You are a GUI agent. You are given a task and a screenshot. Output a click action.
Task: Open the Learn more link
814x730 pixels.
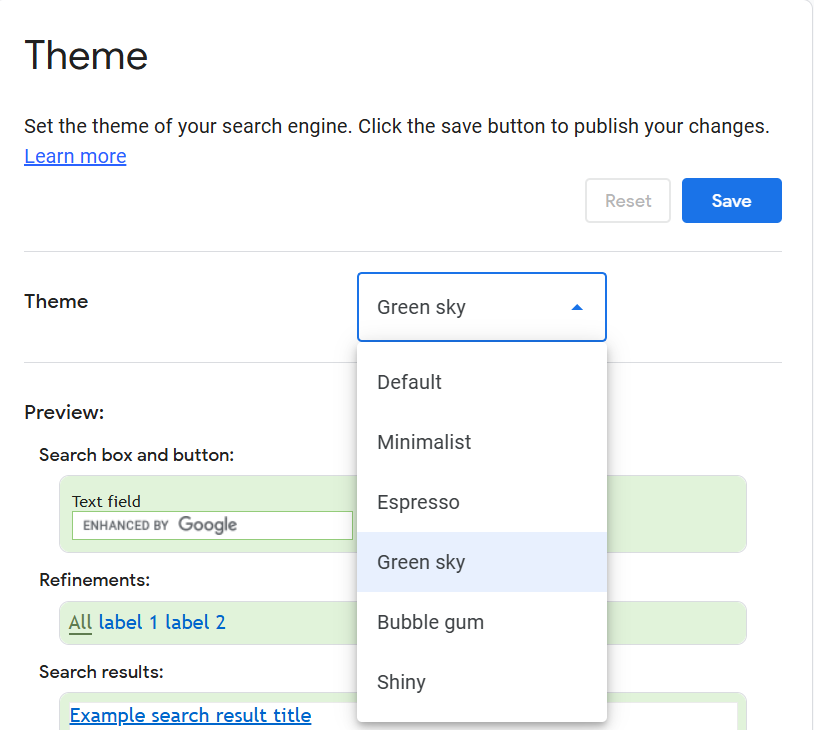click(x=75, y=156)
